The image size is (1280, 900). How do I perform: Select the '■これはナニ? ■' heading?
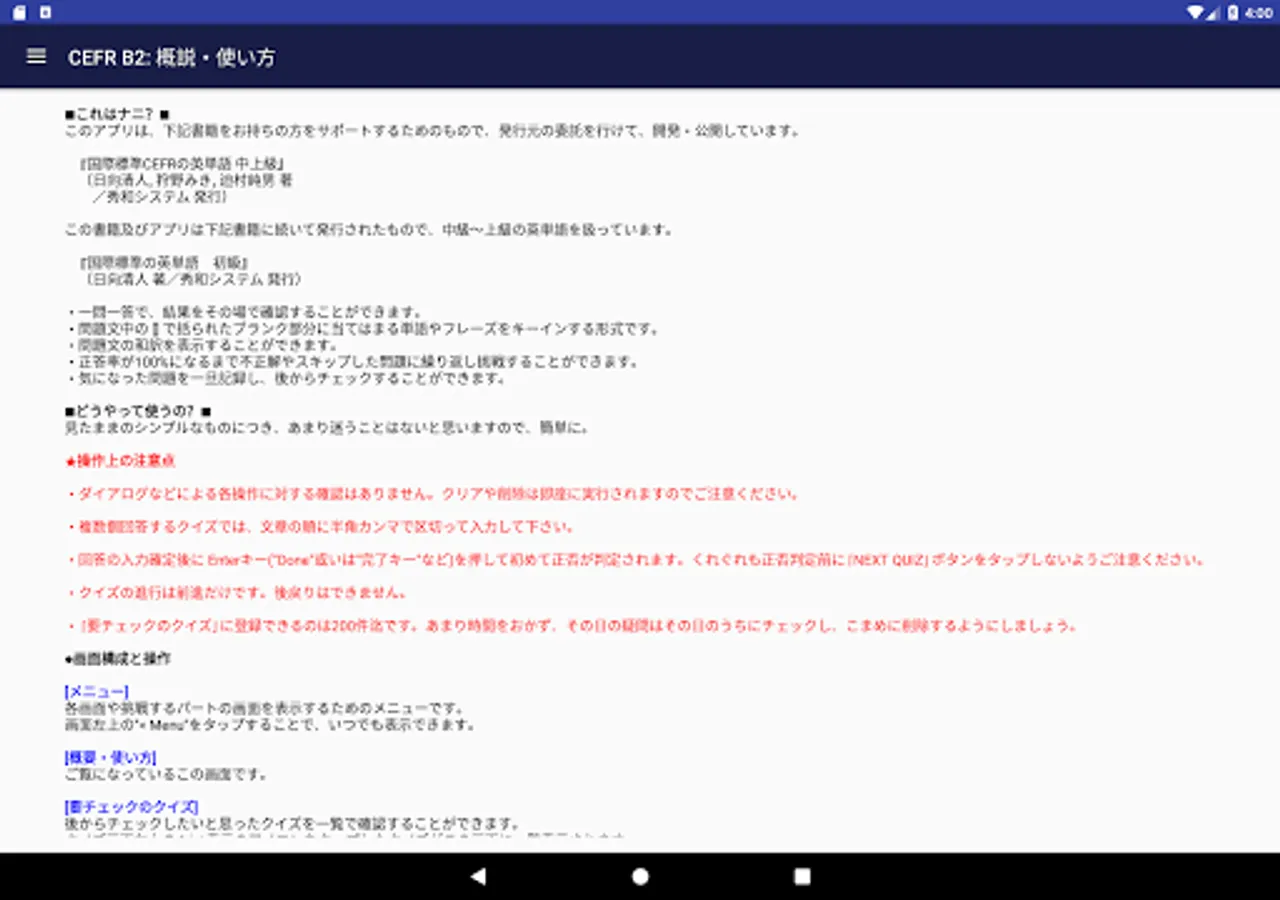[116, 115]
